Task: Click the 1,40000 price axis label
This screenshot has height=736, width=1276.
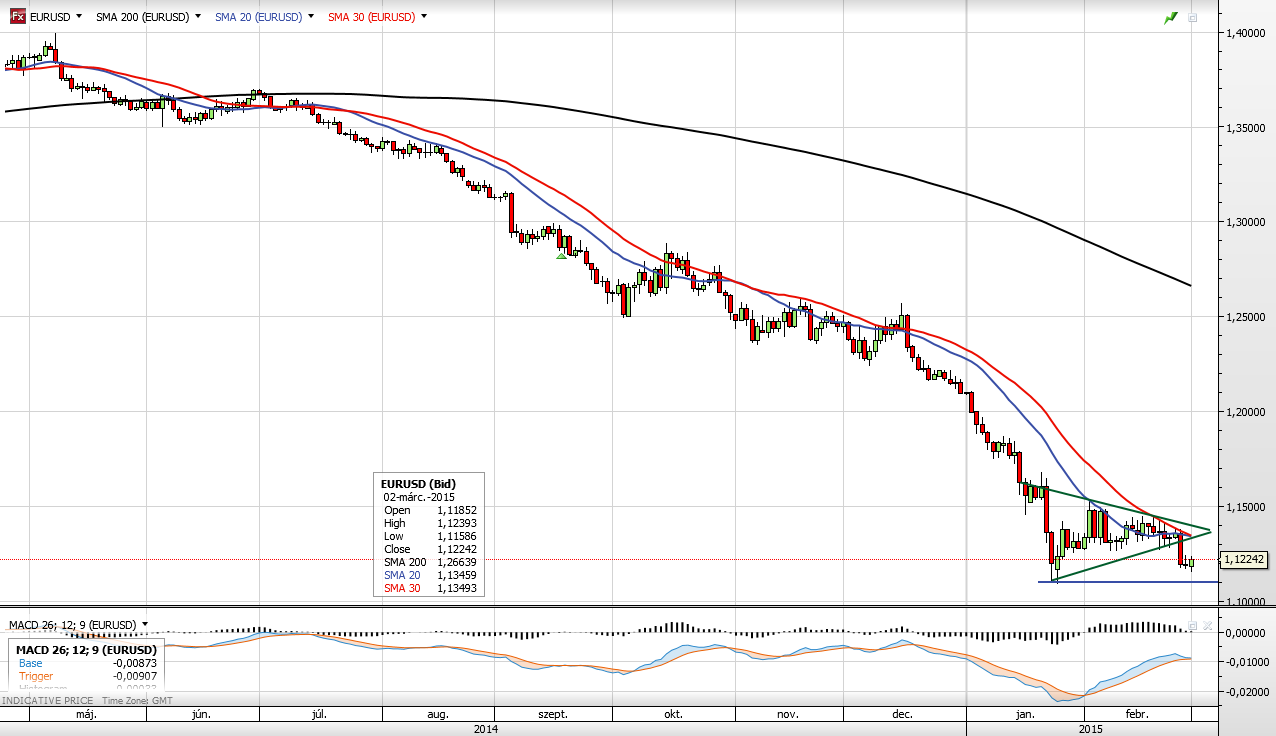Action: [x=1248, y=33]
